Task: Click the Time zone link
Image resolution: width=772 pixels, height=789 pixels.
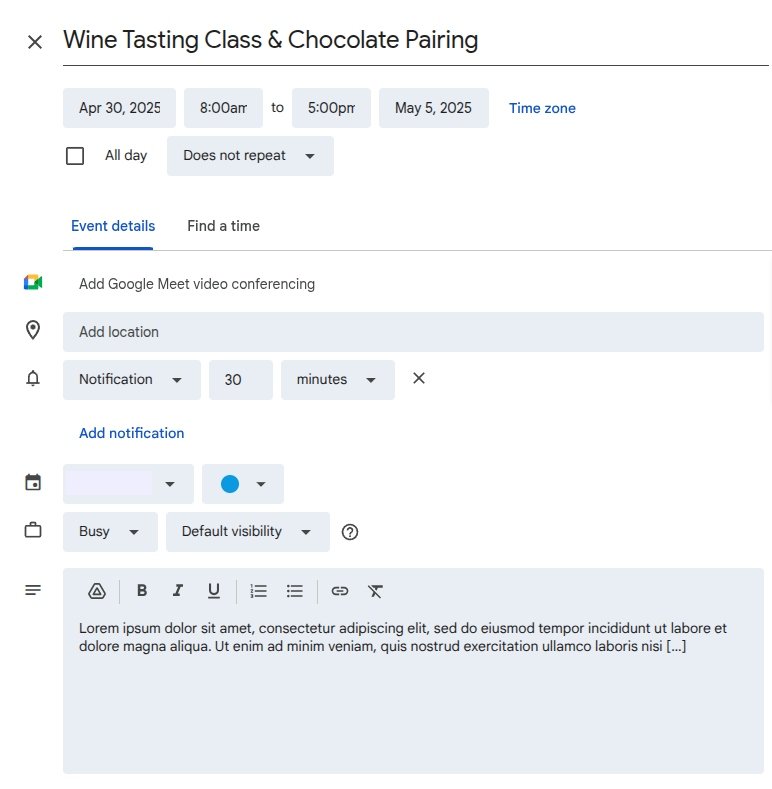Action: click(542, 108)
